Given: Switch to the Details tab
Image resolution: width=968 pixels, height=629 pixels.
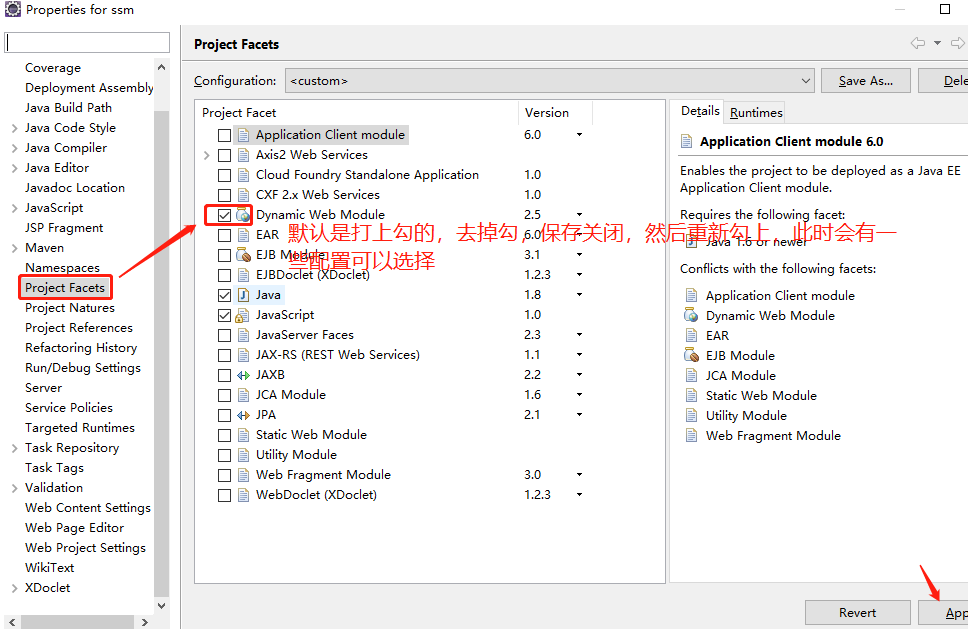Looking at the screenshot, I should tap(699, 111).
